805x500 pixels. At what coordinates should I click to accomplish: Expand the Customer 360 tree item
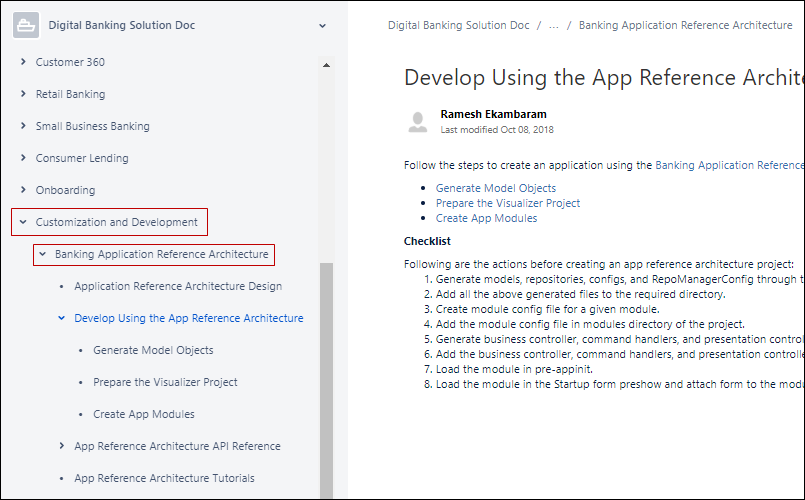[23, 62]
